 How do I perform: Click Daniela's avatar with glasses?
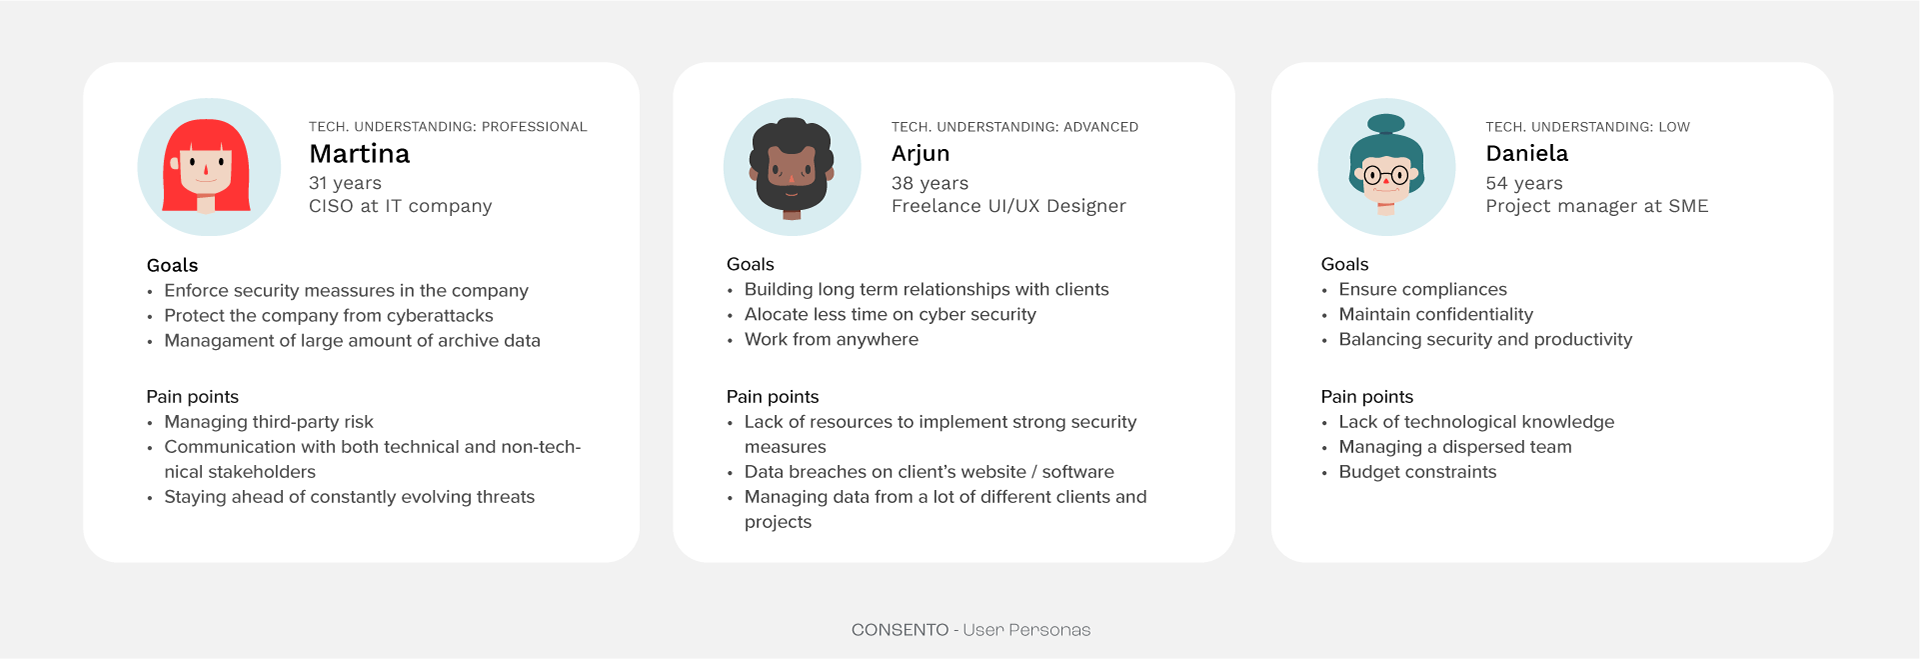(x=1386, y=167)
